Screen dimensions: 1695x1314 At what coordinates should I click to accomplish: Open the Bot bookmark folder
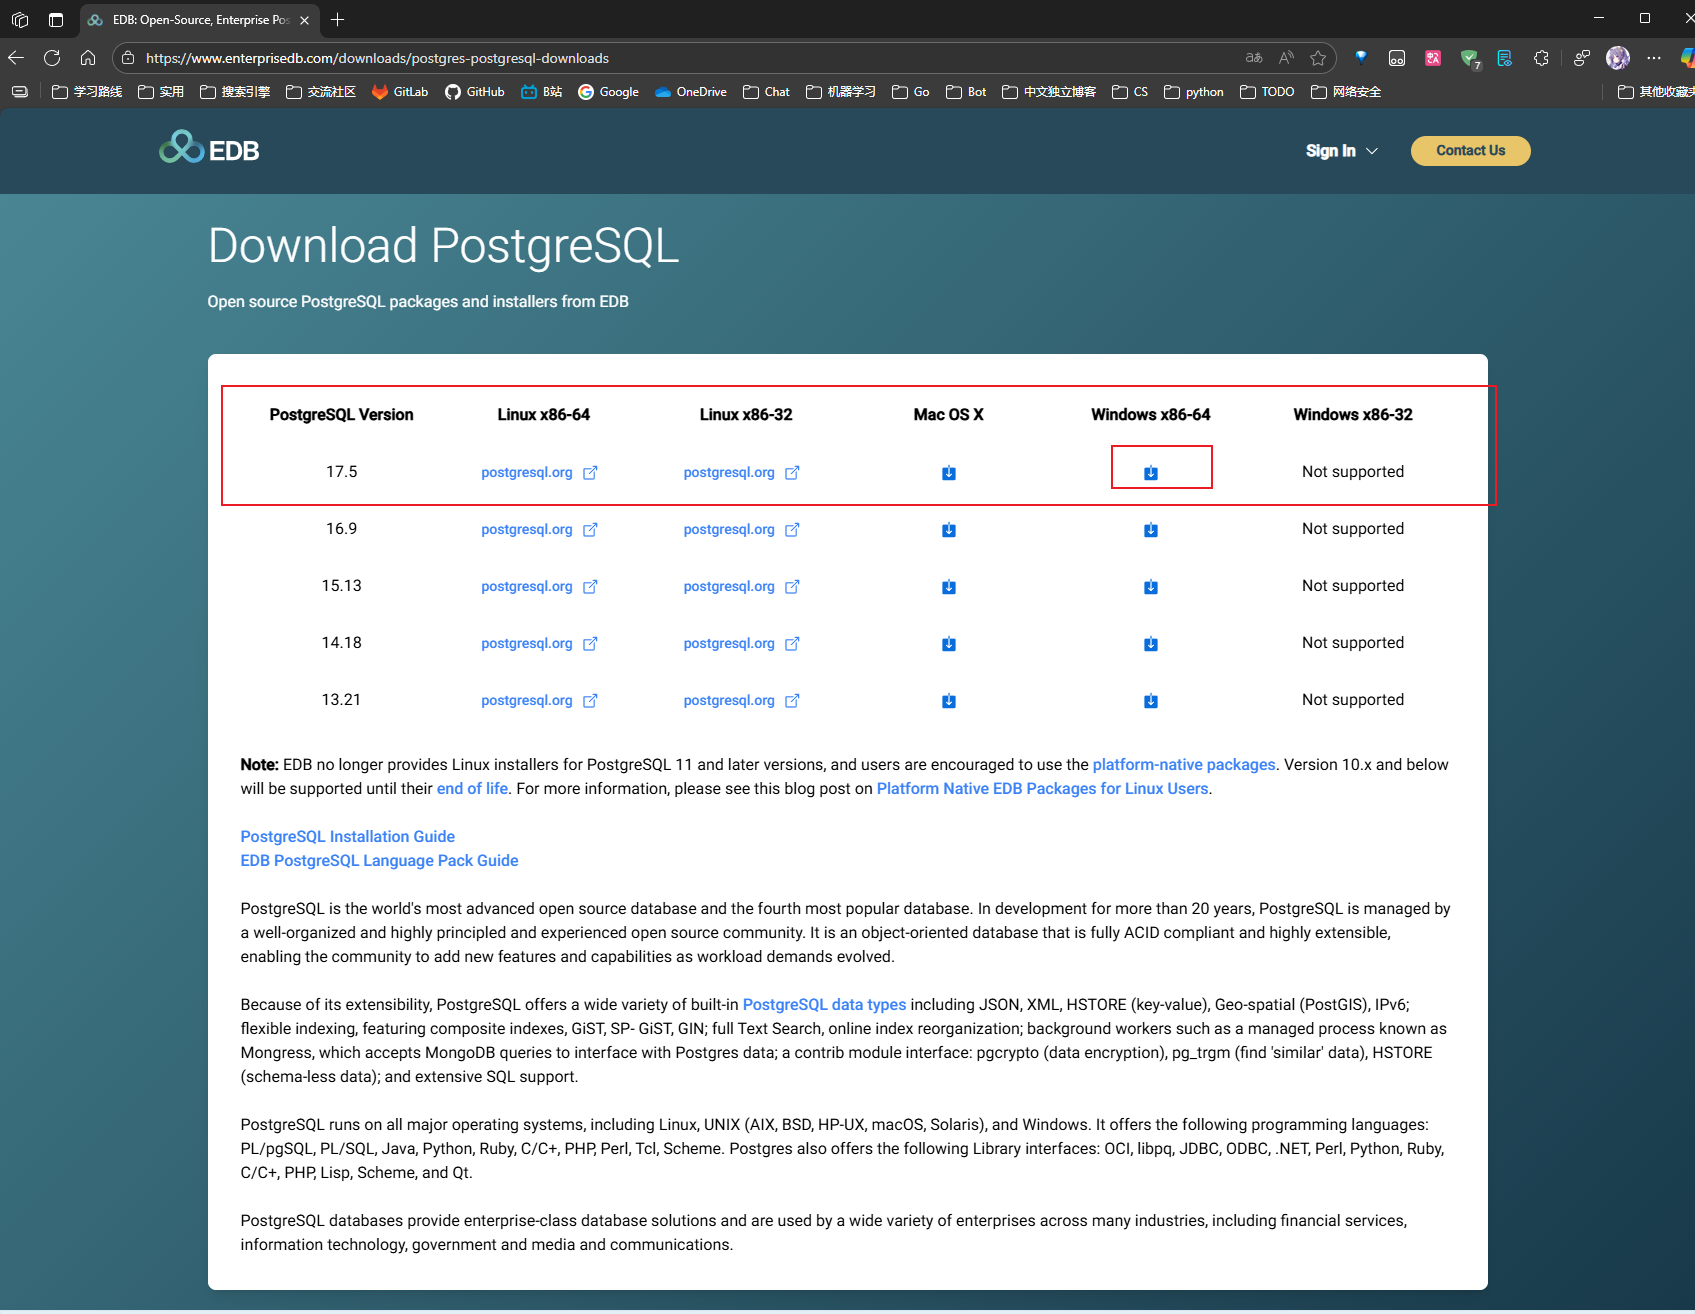[966, 92]
